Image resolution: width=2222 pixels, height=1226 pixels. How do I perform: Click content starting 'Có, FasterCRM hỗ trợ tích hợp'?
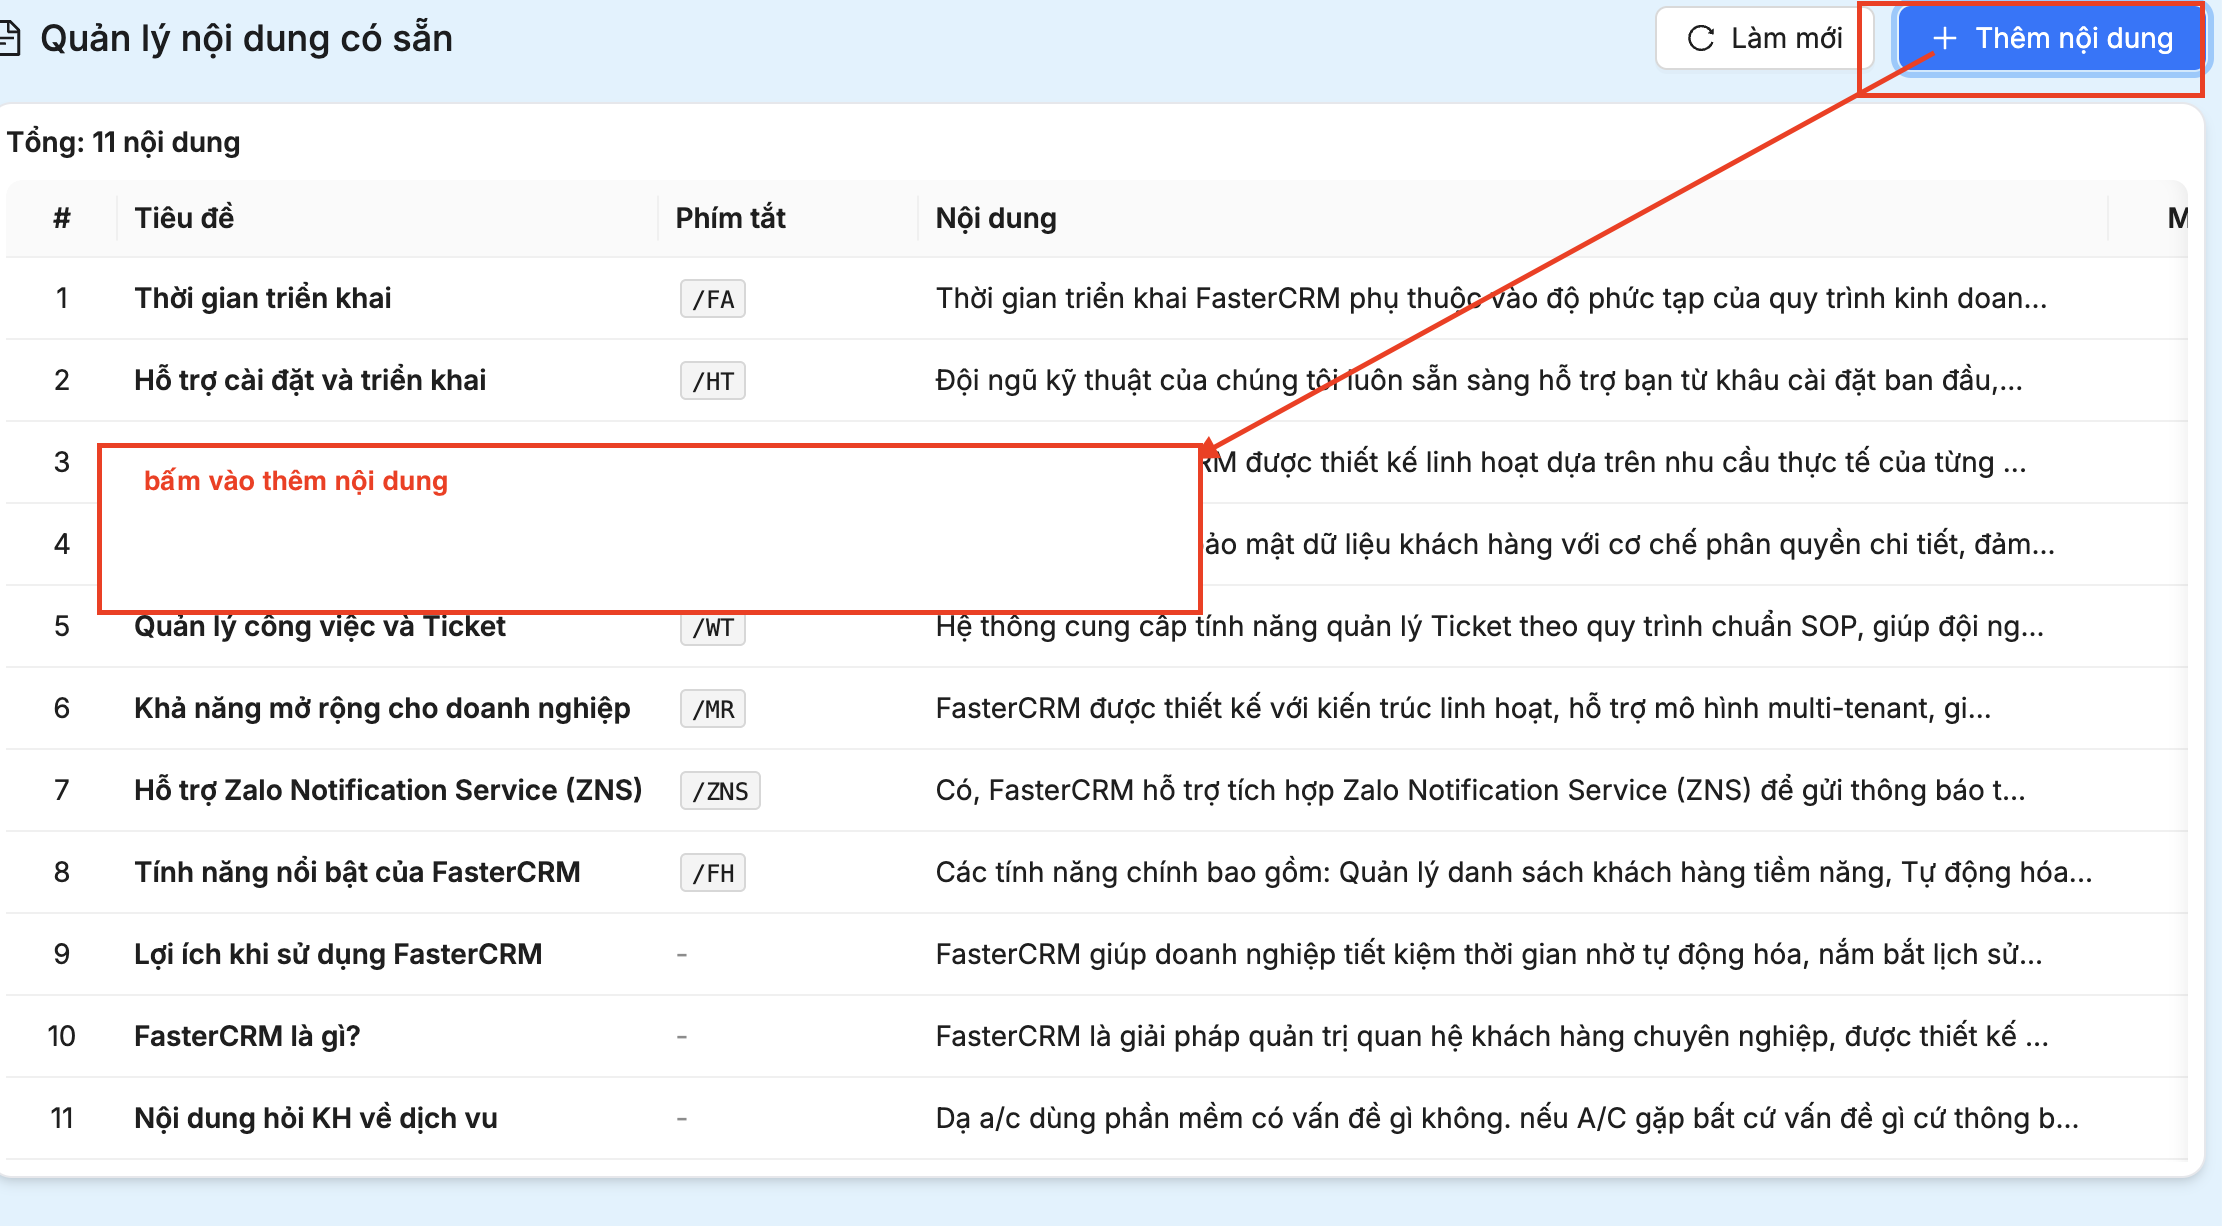[x=1480, y=790]
